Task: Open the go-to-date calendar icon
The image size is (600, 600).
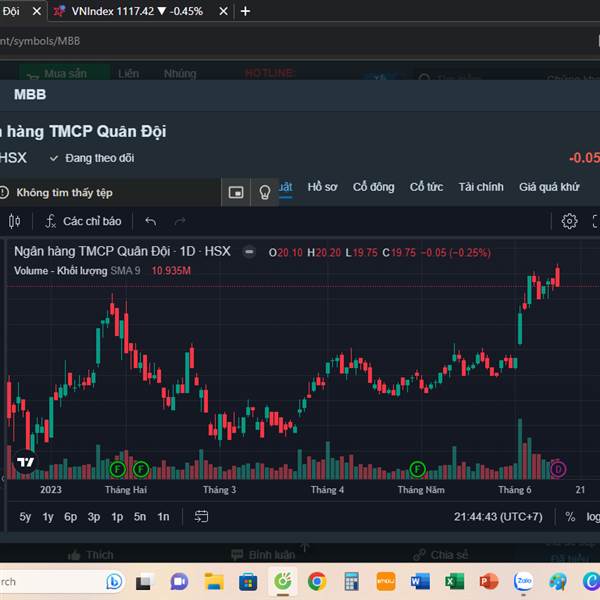Action: [x=201, y=517]
